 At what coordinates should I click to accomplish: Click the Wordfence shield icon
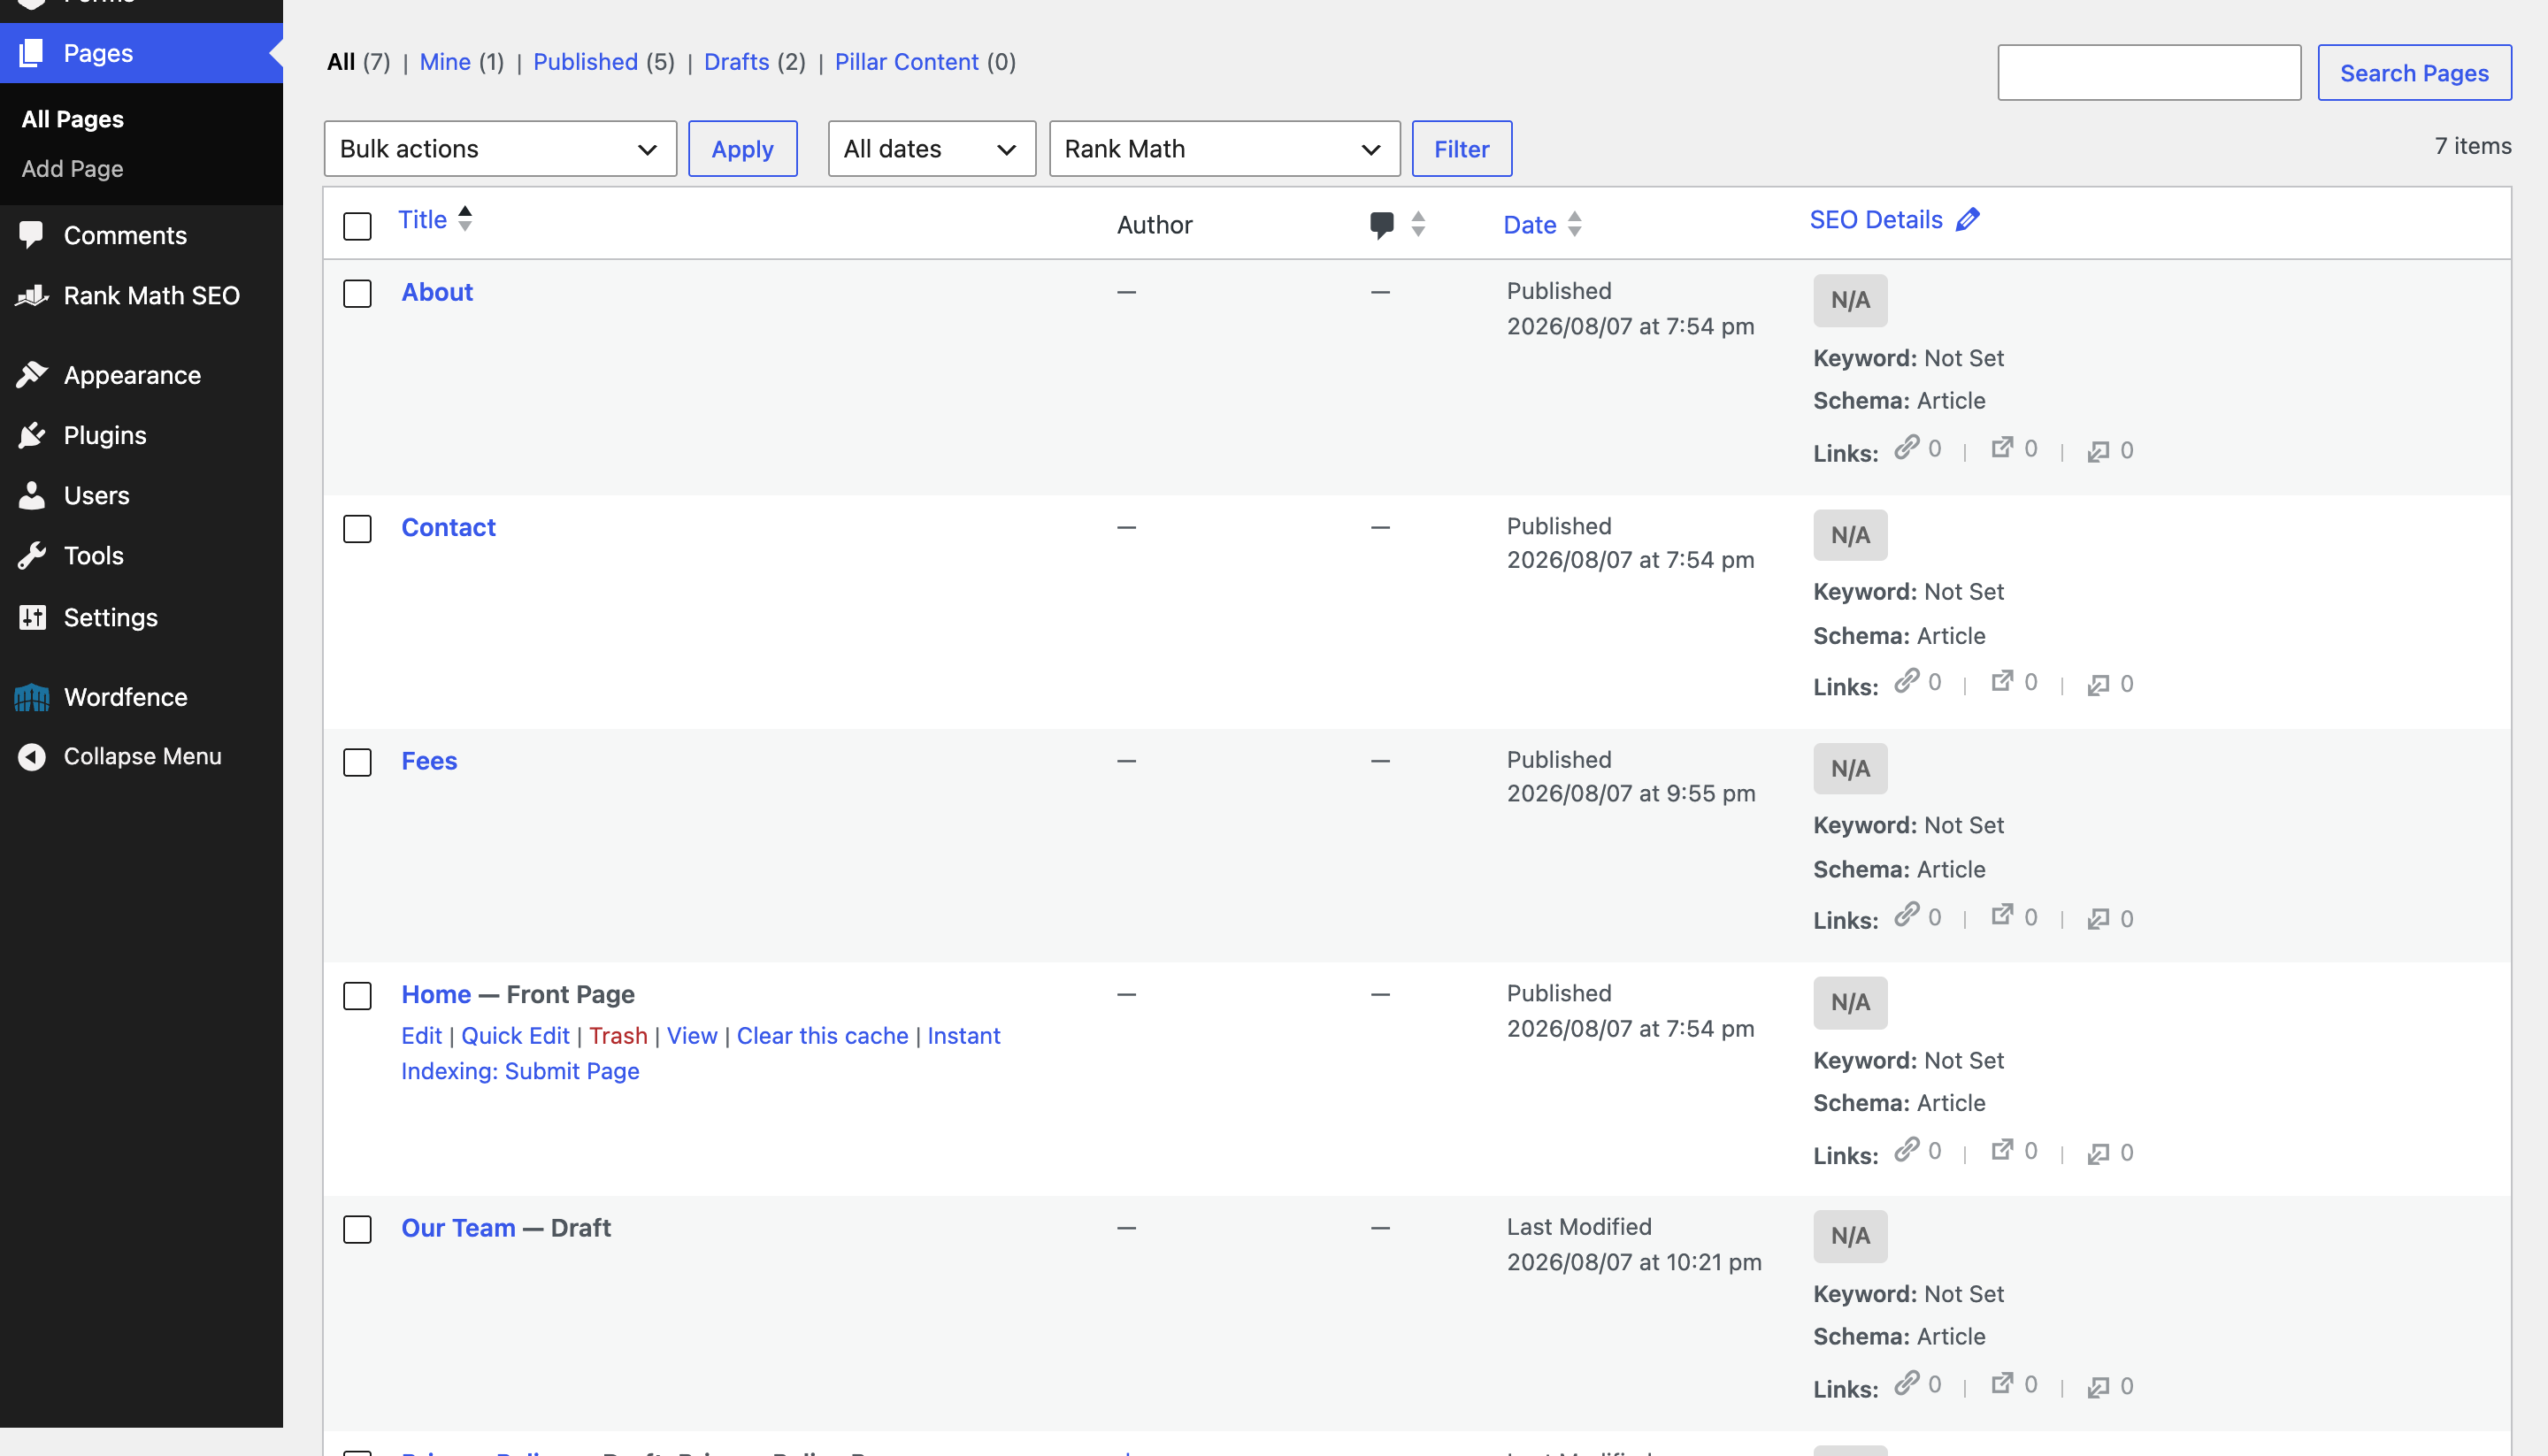point(31,697)
